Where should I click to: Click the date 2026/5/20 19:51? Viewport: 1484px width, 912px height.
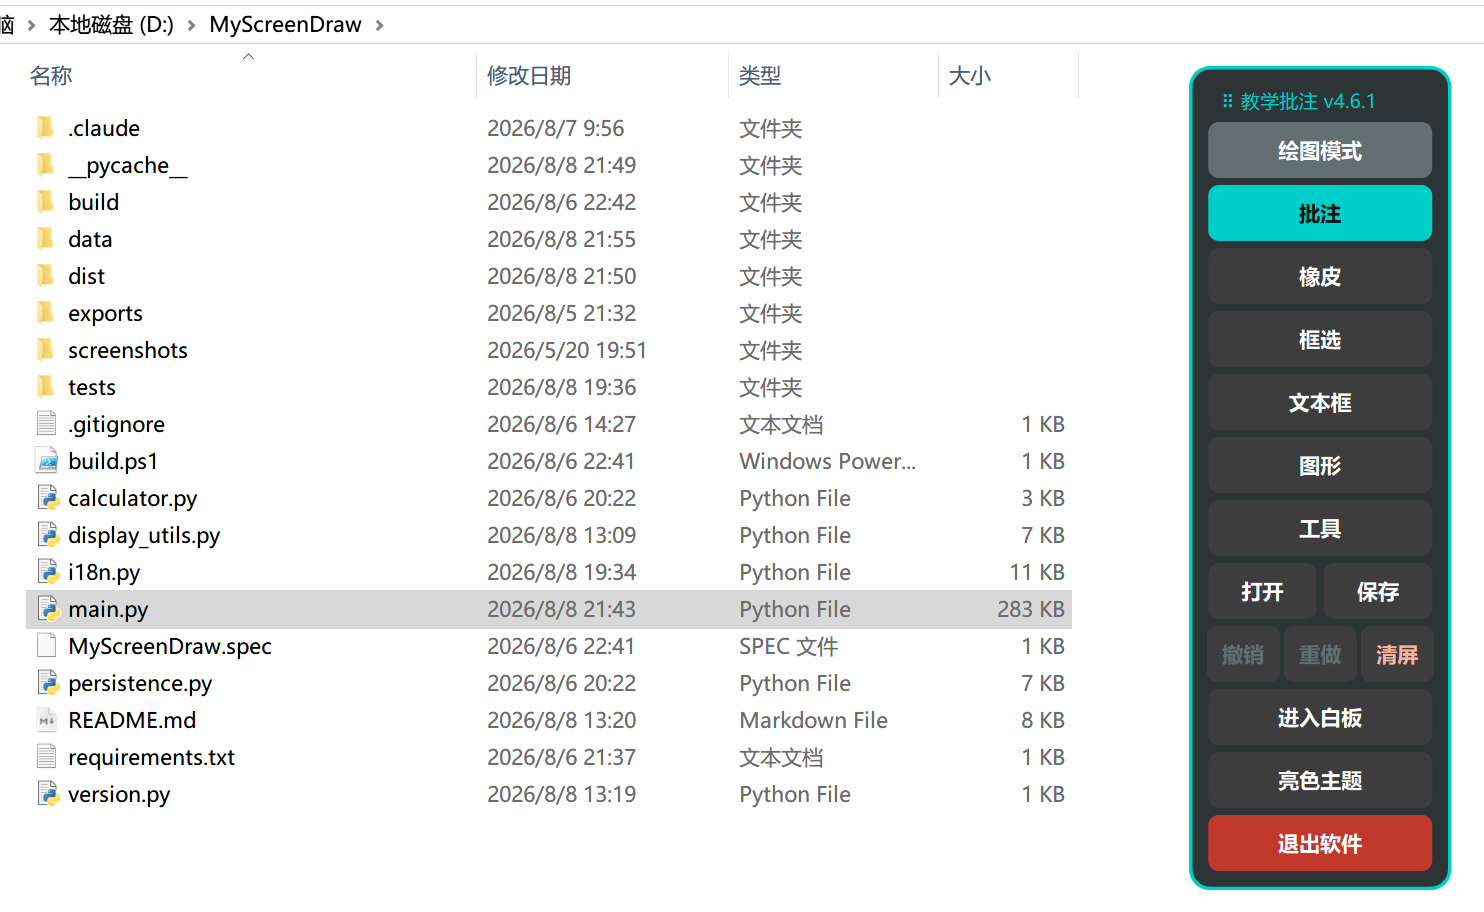click(x=567, y=350)
